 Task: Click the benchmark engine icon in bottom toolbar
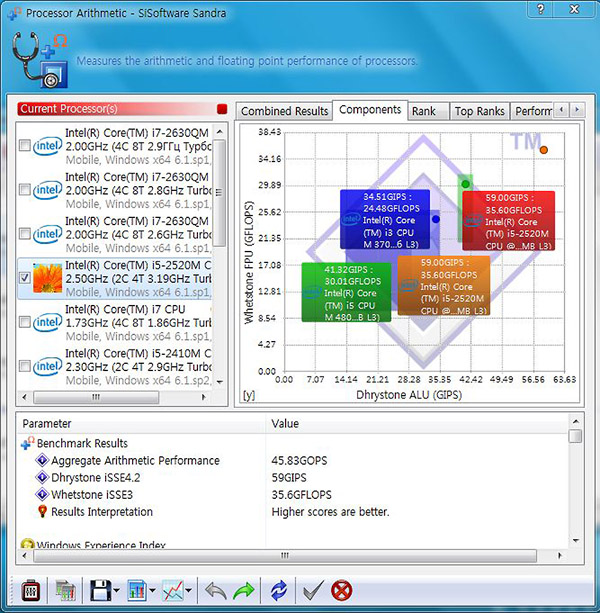[x=30, y=590]
